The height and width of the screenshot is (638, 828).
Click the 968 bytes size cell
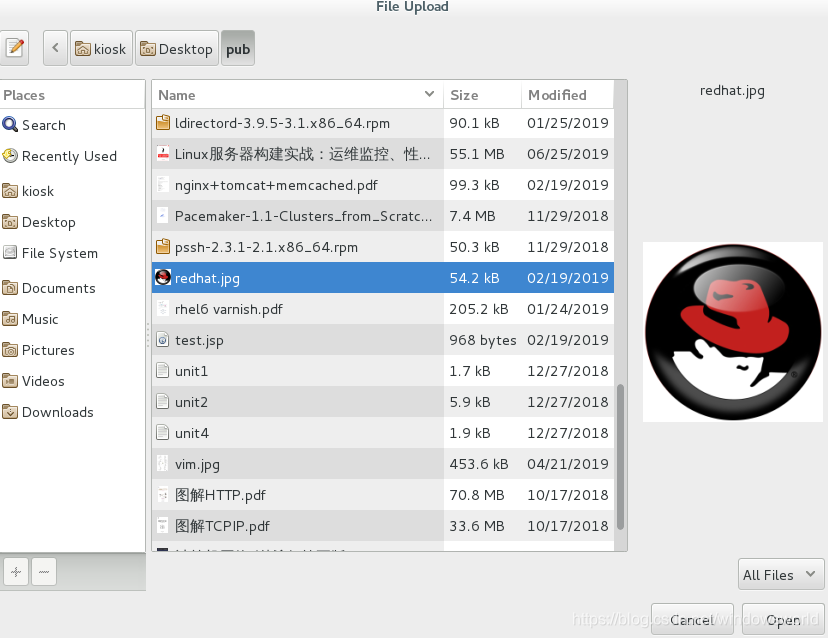[x=483, y=340]
